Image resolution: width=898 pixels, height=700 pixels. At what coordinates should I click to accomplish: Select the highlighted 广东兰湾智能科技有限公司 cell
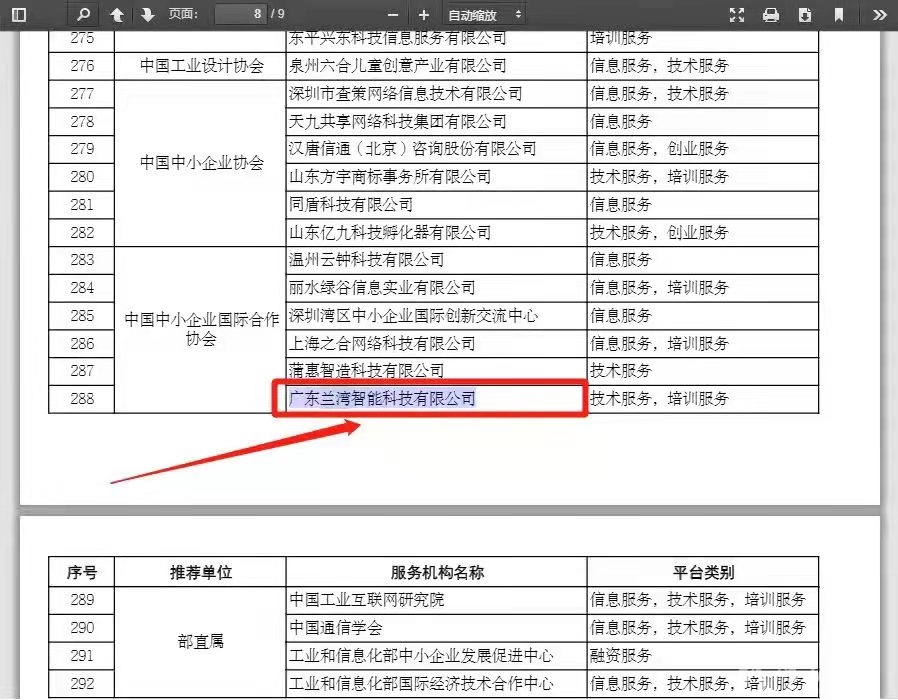pos(436,399)
